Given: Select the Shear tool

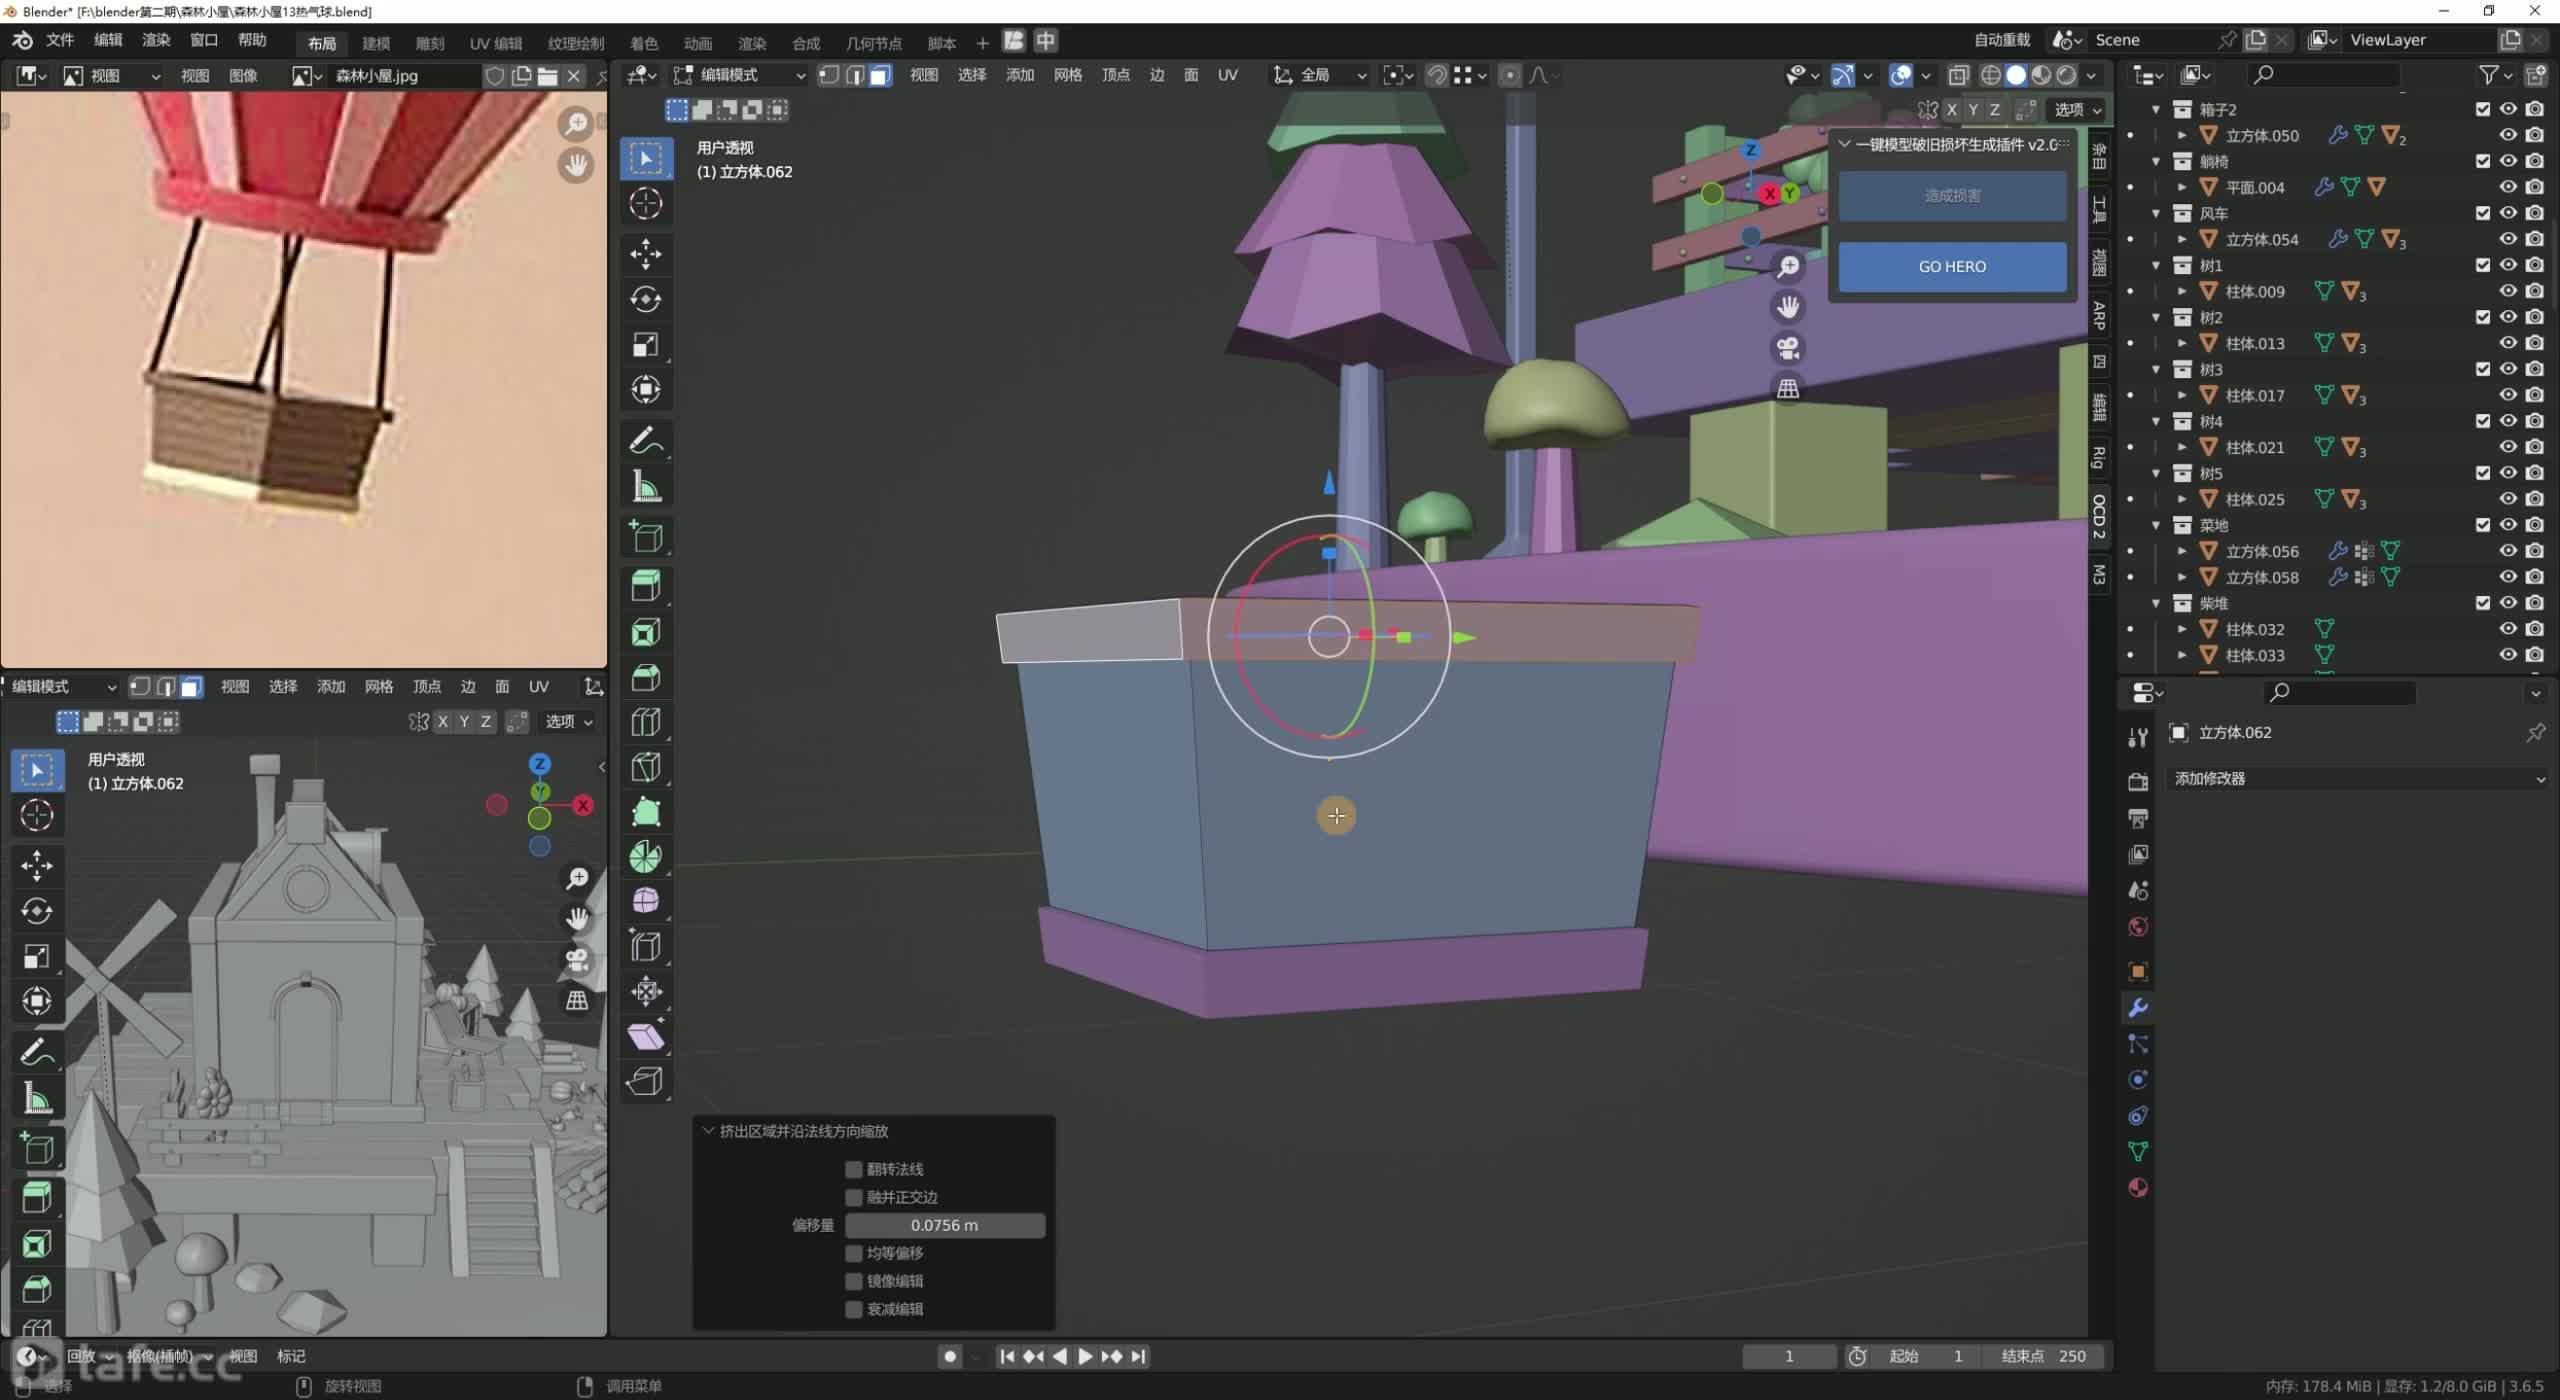Looking at the screenshot, I should click(646, 1037).
